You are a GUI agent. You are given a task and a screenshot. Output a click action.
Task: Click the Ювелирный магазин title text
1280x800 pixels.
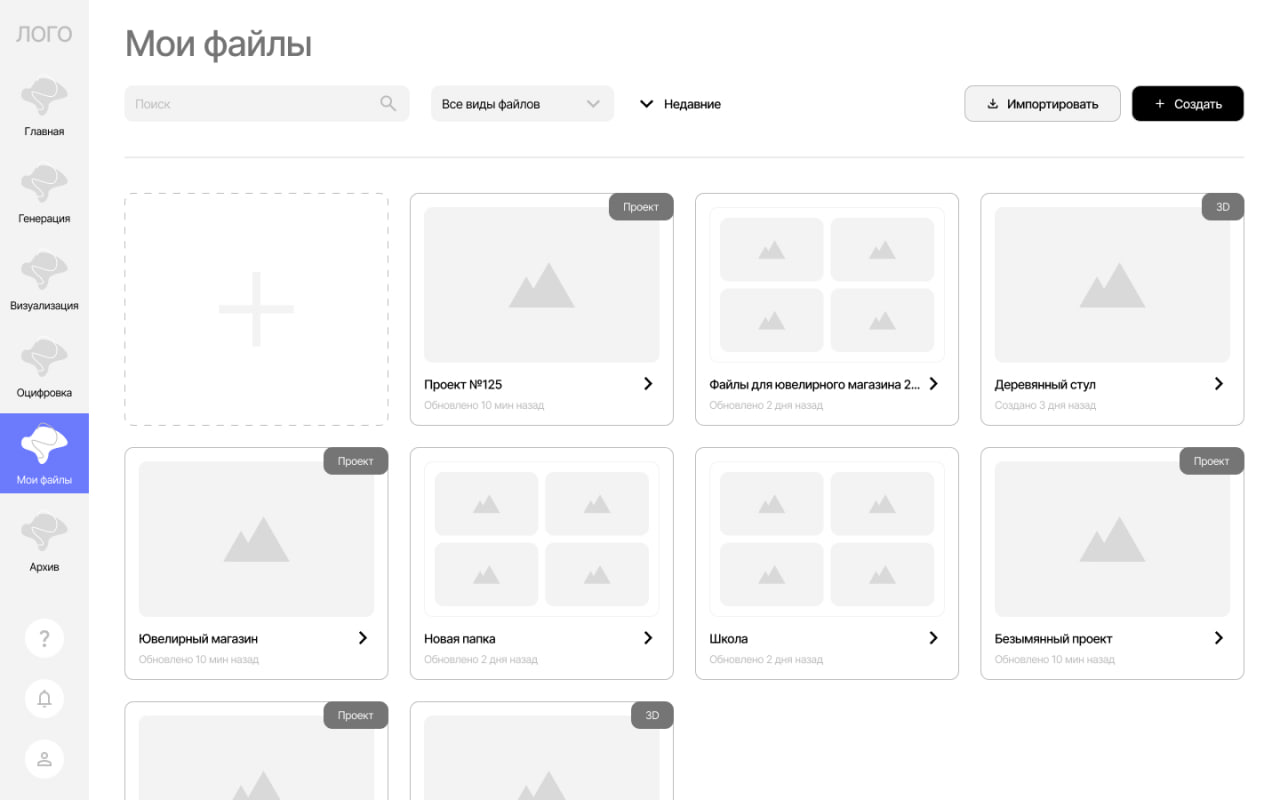click(x=198, y=638)
